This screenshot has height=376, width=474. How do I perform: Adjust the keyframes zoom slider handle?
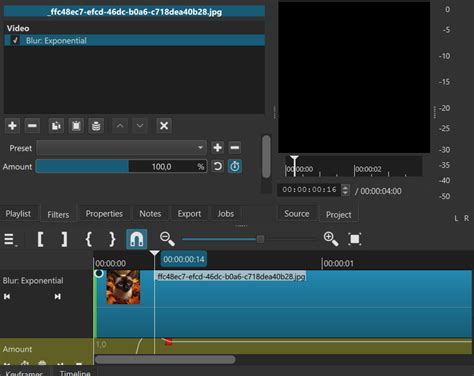click(x=260, y=239)
